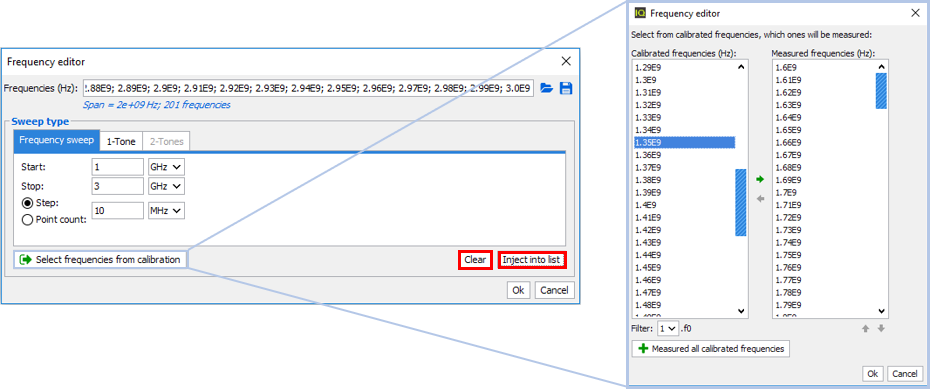Move measured frequency down with arrow
930x389 pixels.
[x=881, y=329]
